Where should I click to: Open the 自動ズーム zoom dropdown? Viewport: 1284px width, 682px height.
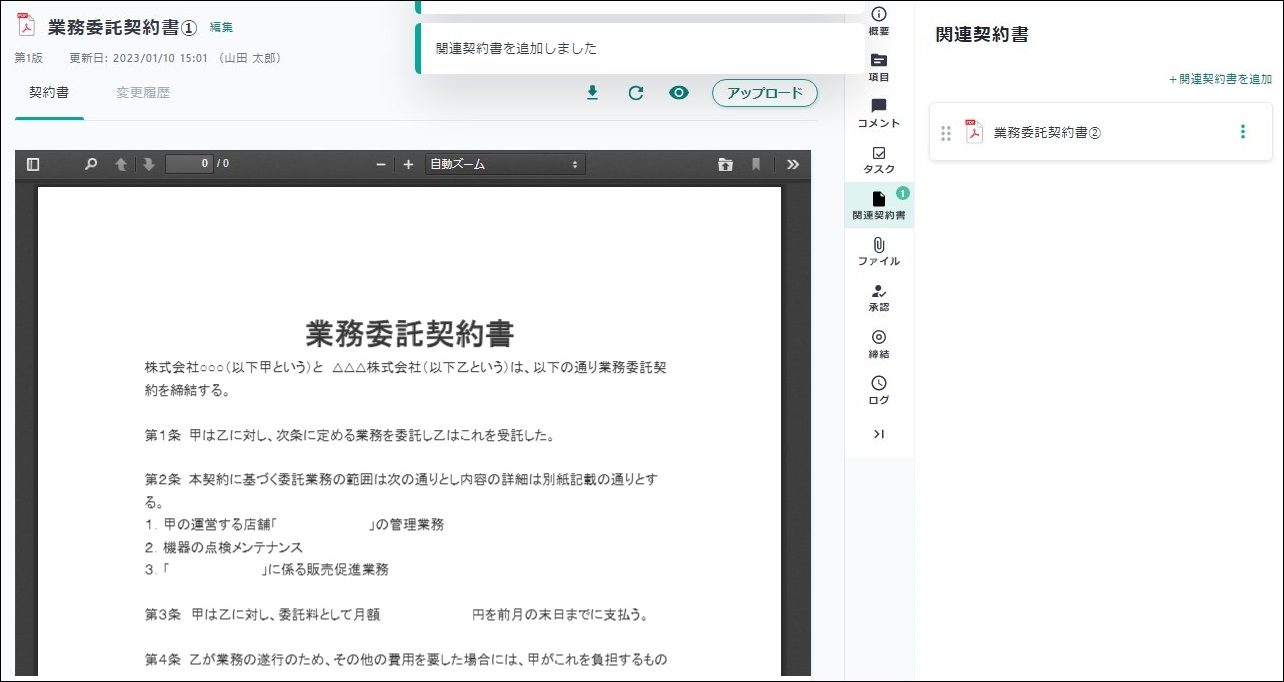pos(504,164)
